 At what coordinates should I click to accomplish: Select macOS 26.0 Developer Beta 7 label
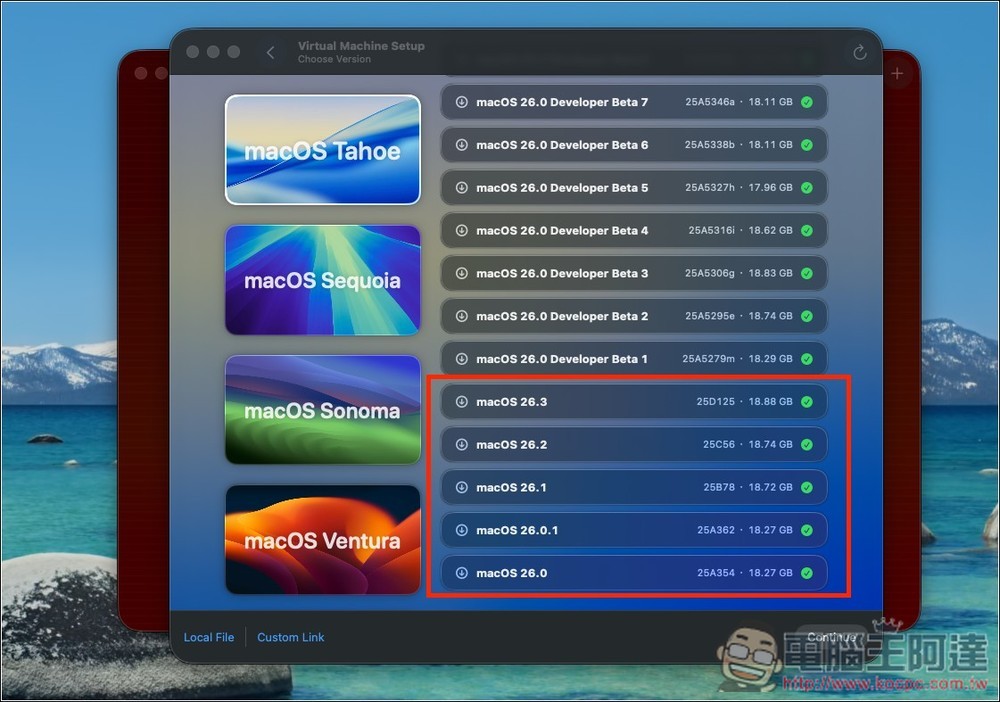tap(562, 102)
